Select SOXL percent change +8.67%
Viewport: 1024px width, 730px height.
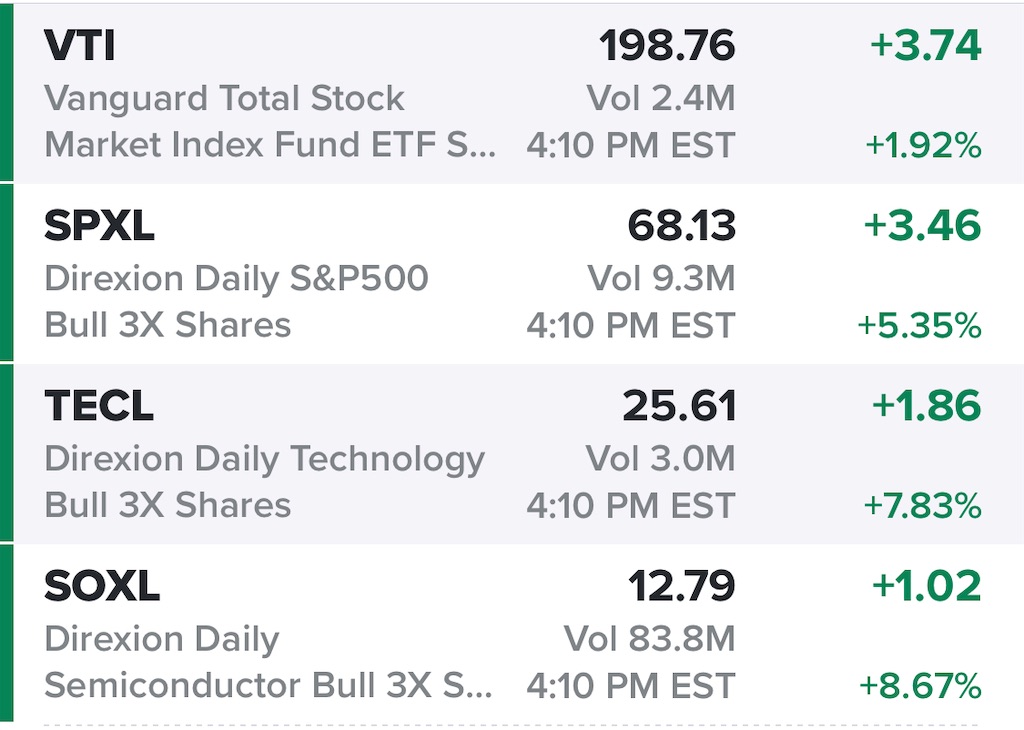point(920,687)
